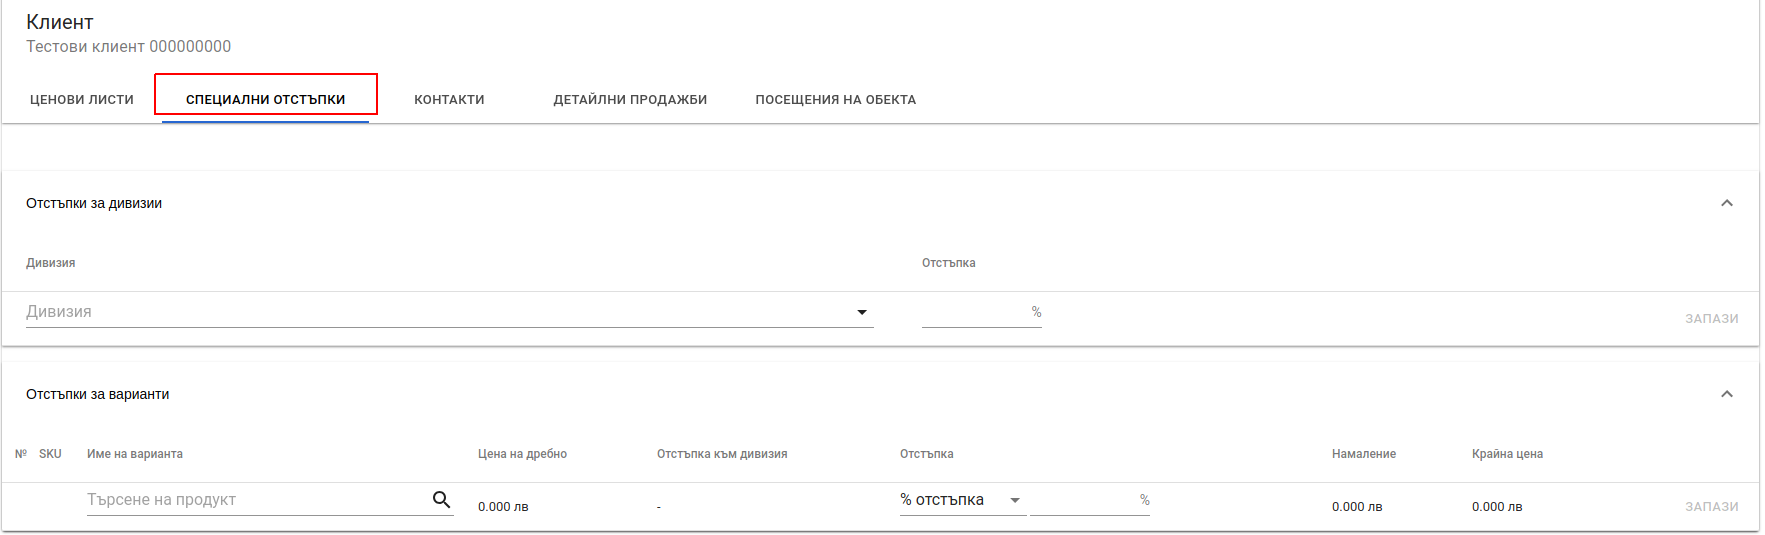Select the Специални отстъпки tab
This screenshot has width=1765, height=535.
(265, 99)
